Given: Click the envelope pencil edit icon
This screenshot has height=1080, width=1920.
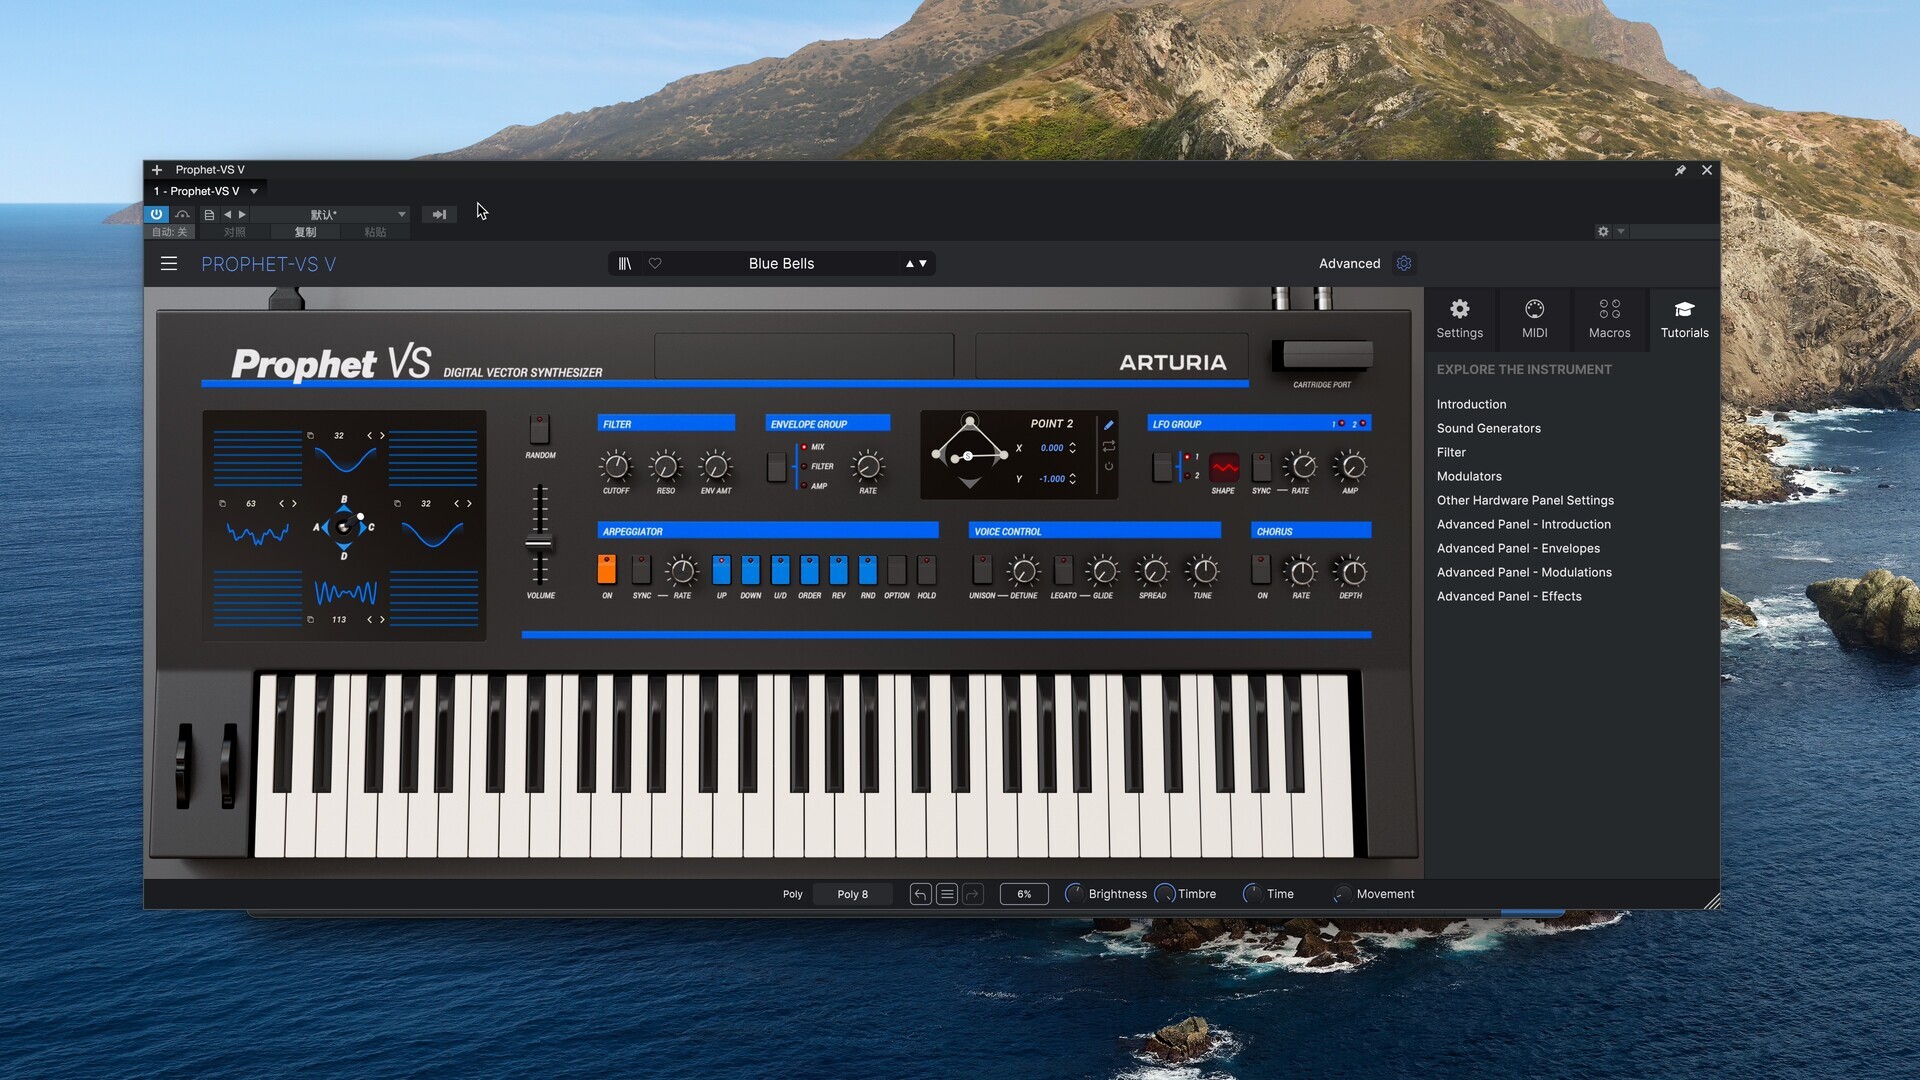Looking at the screenshot, I should [x=1109, y=425].
